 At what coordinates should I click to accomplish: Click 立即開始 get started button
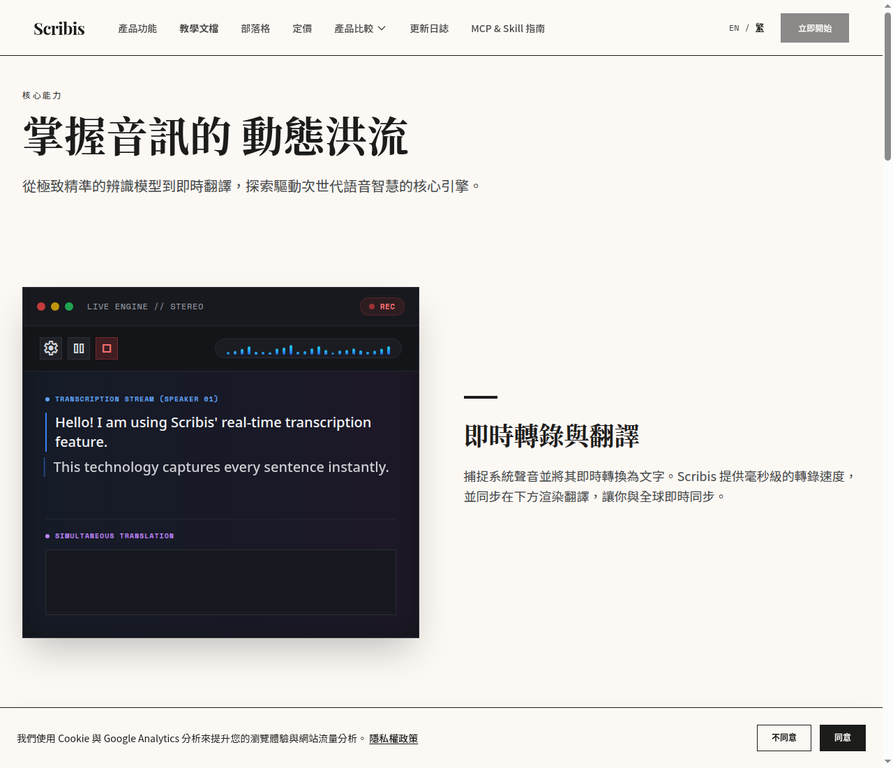click(814, 28)
